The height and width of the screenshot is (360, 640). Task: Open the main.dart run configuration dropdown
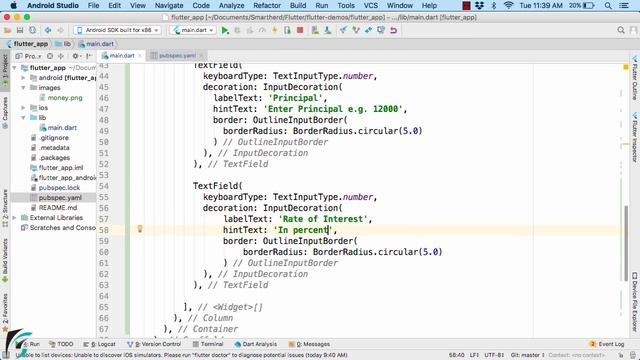pyautogui.click(x=193, y=30)
